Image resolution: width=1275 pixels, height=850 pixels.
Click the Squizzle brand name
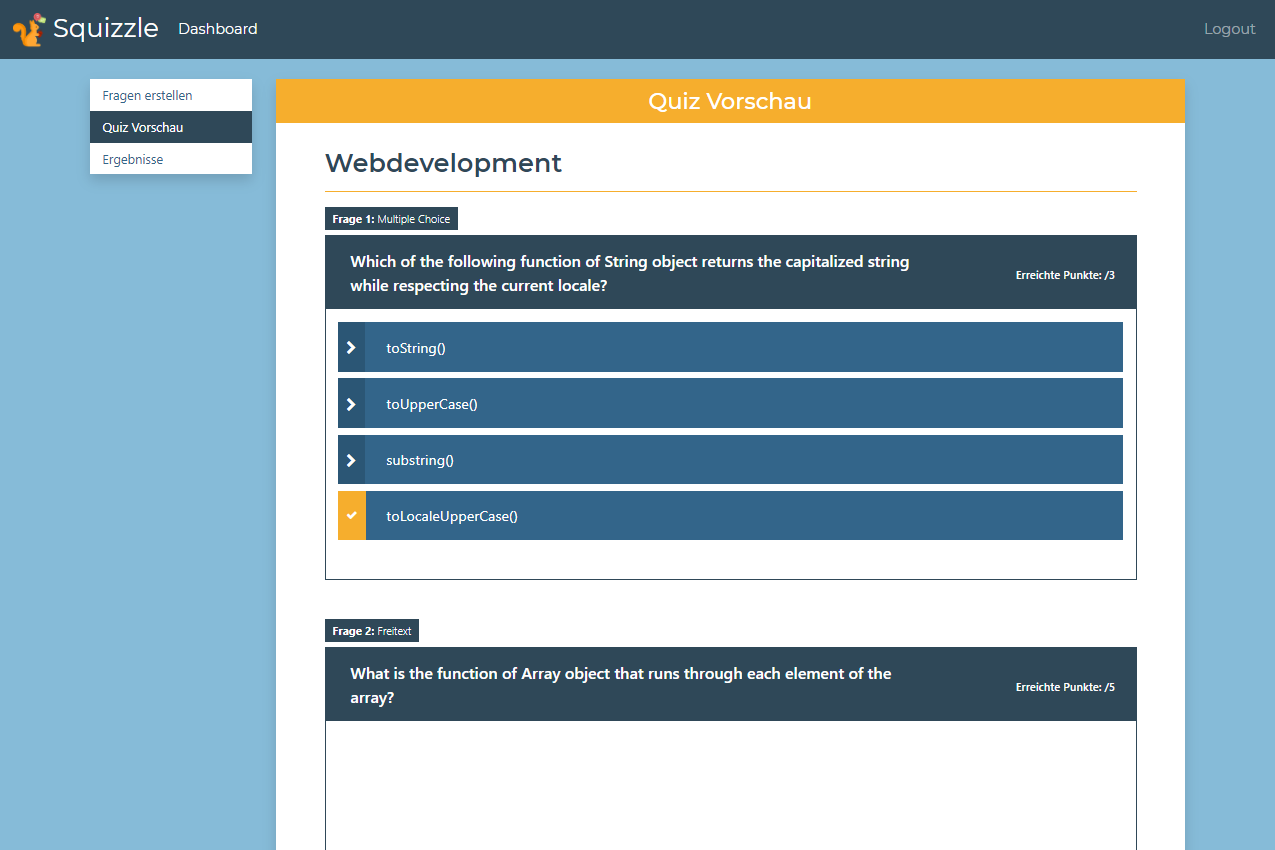tap(105, 28)
